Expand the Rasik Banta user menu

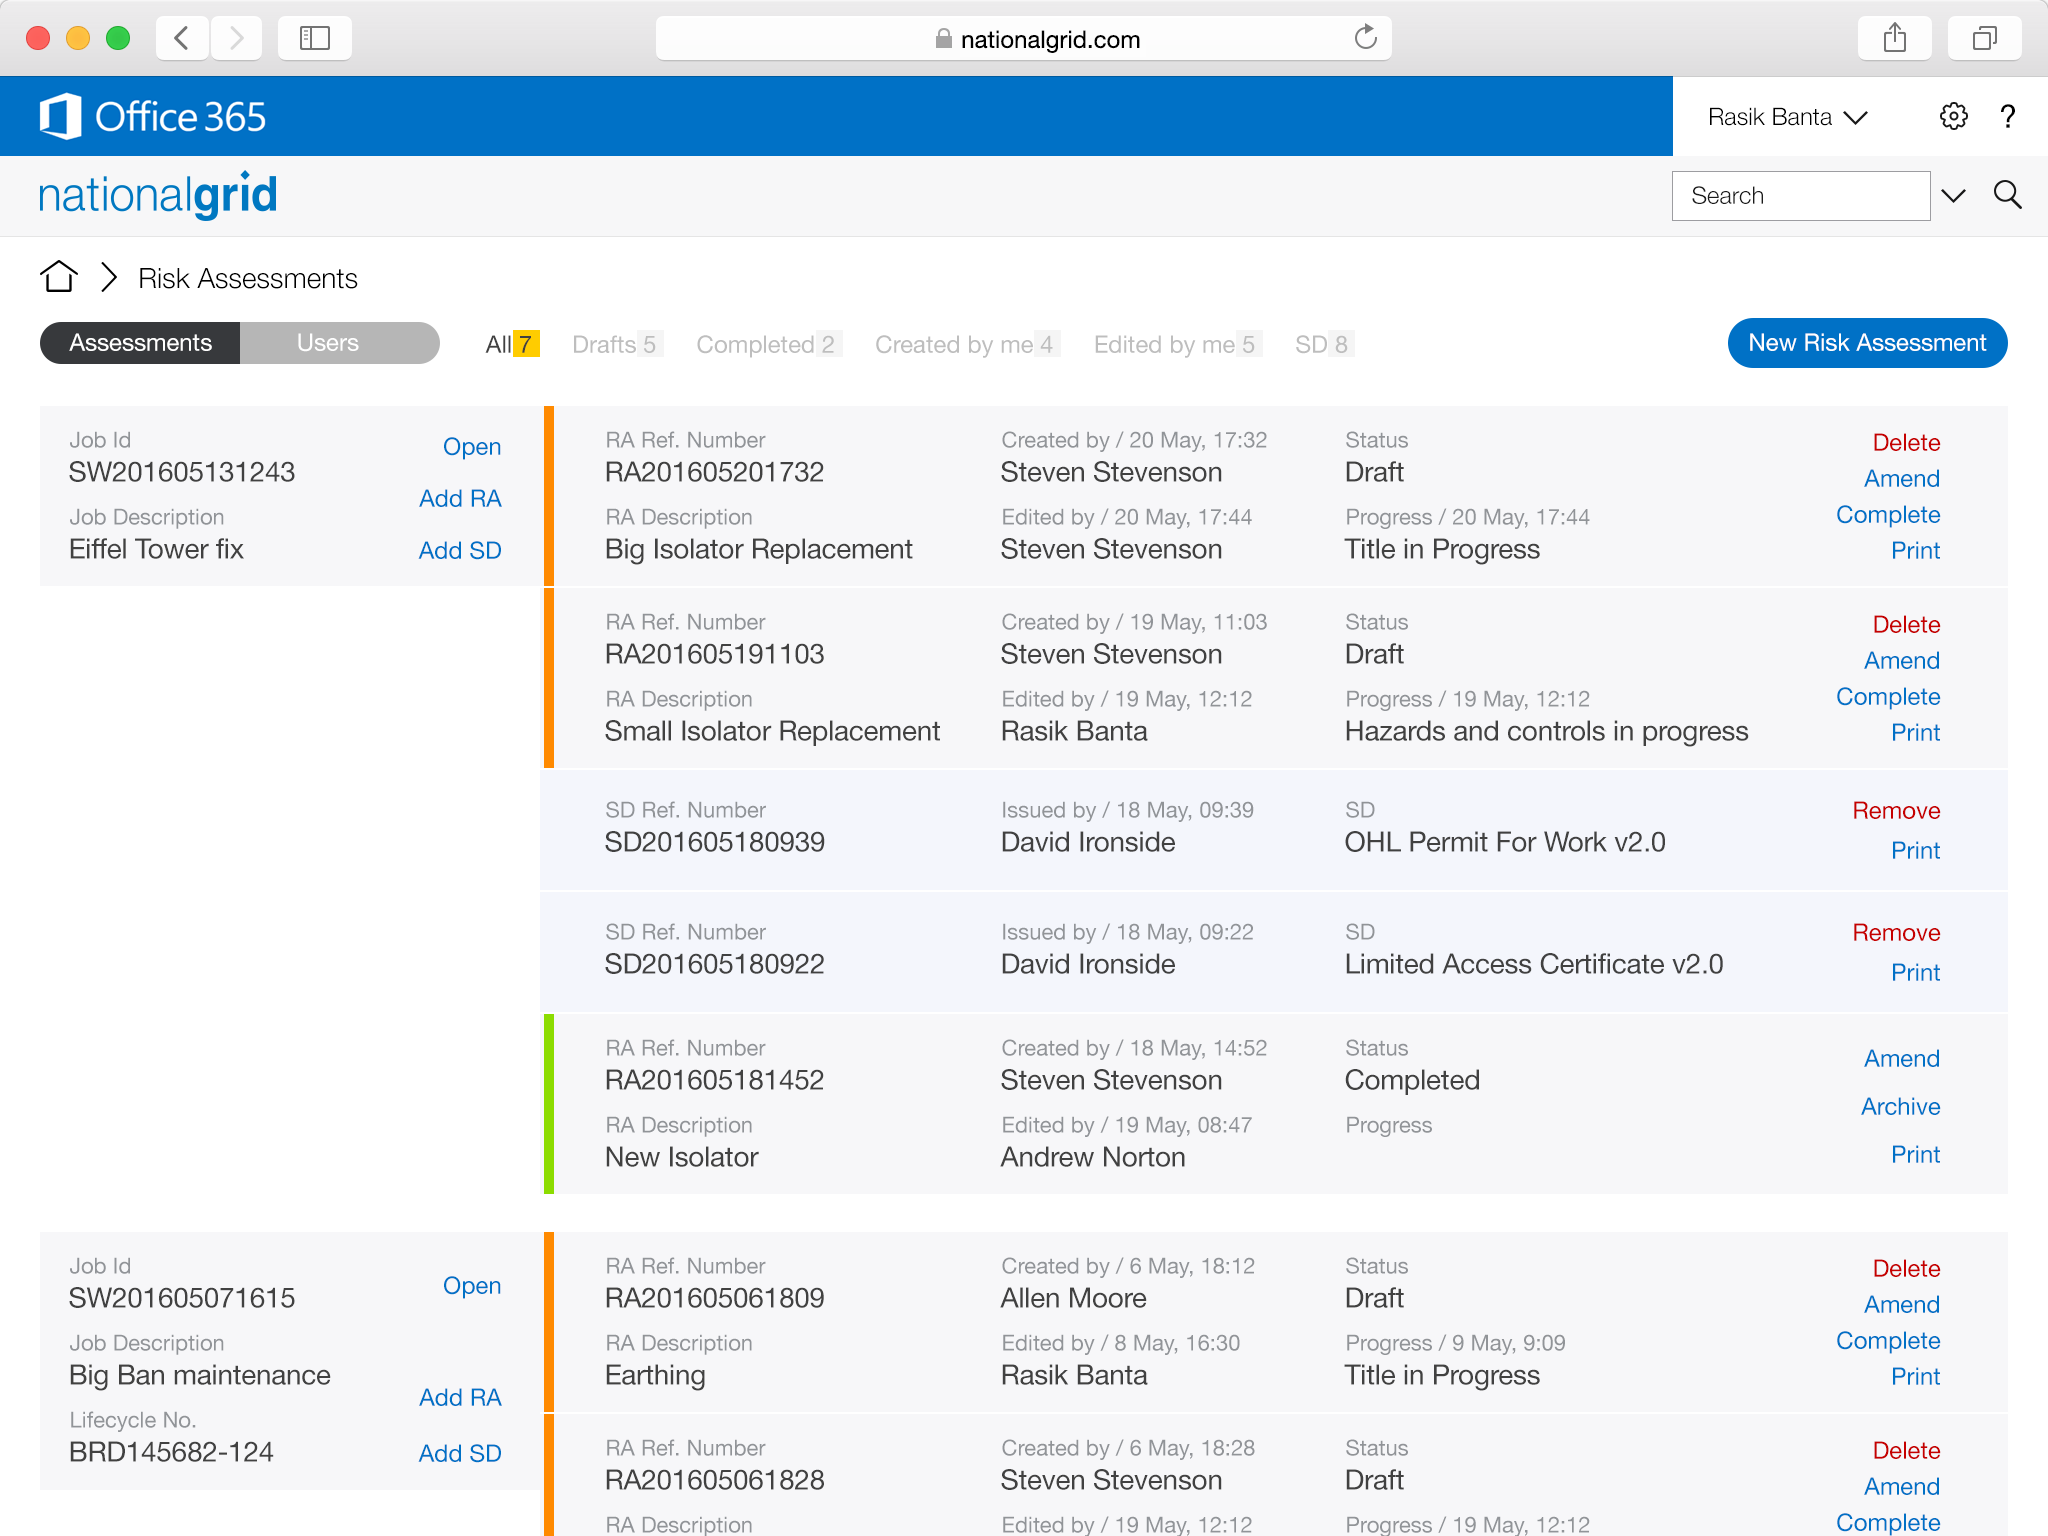[1787, 117]
